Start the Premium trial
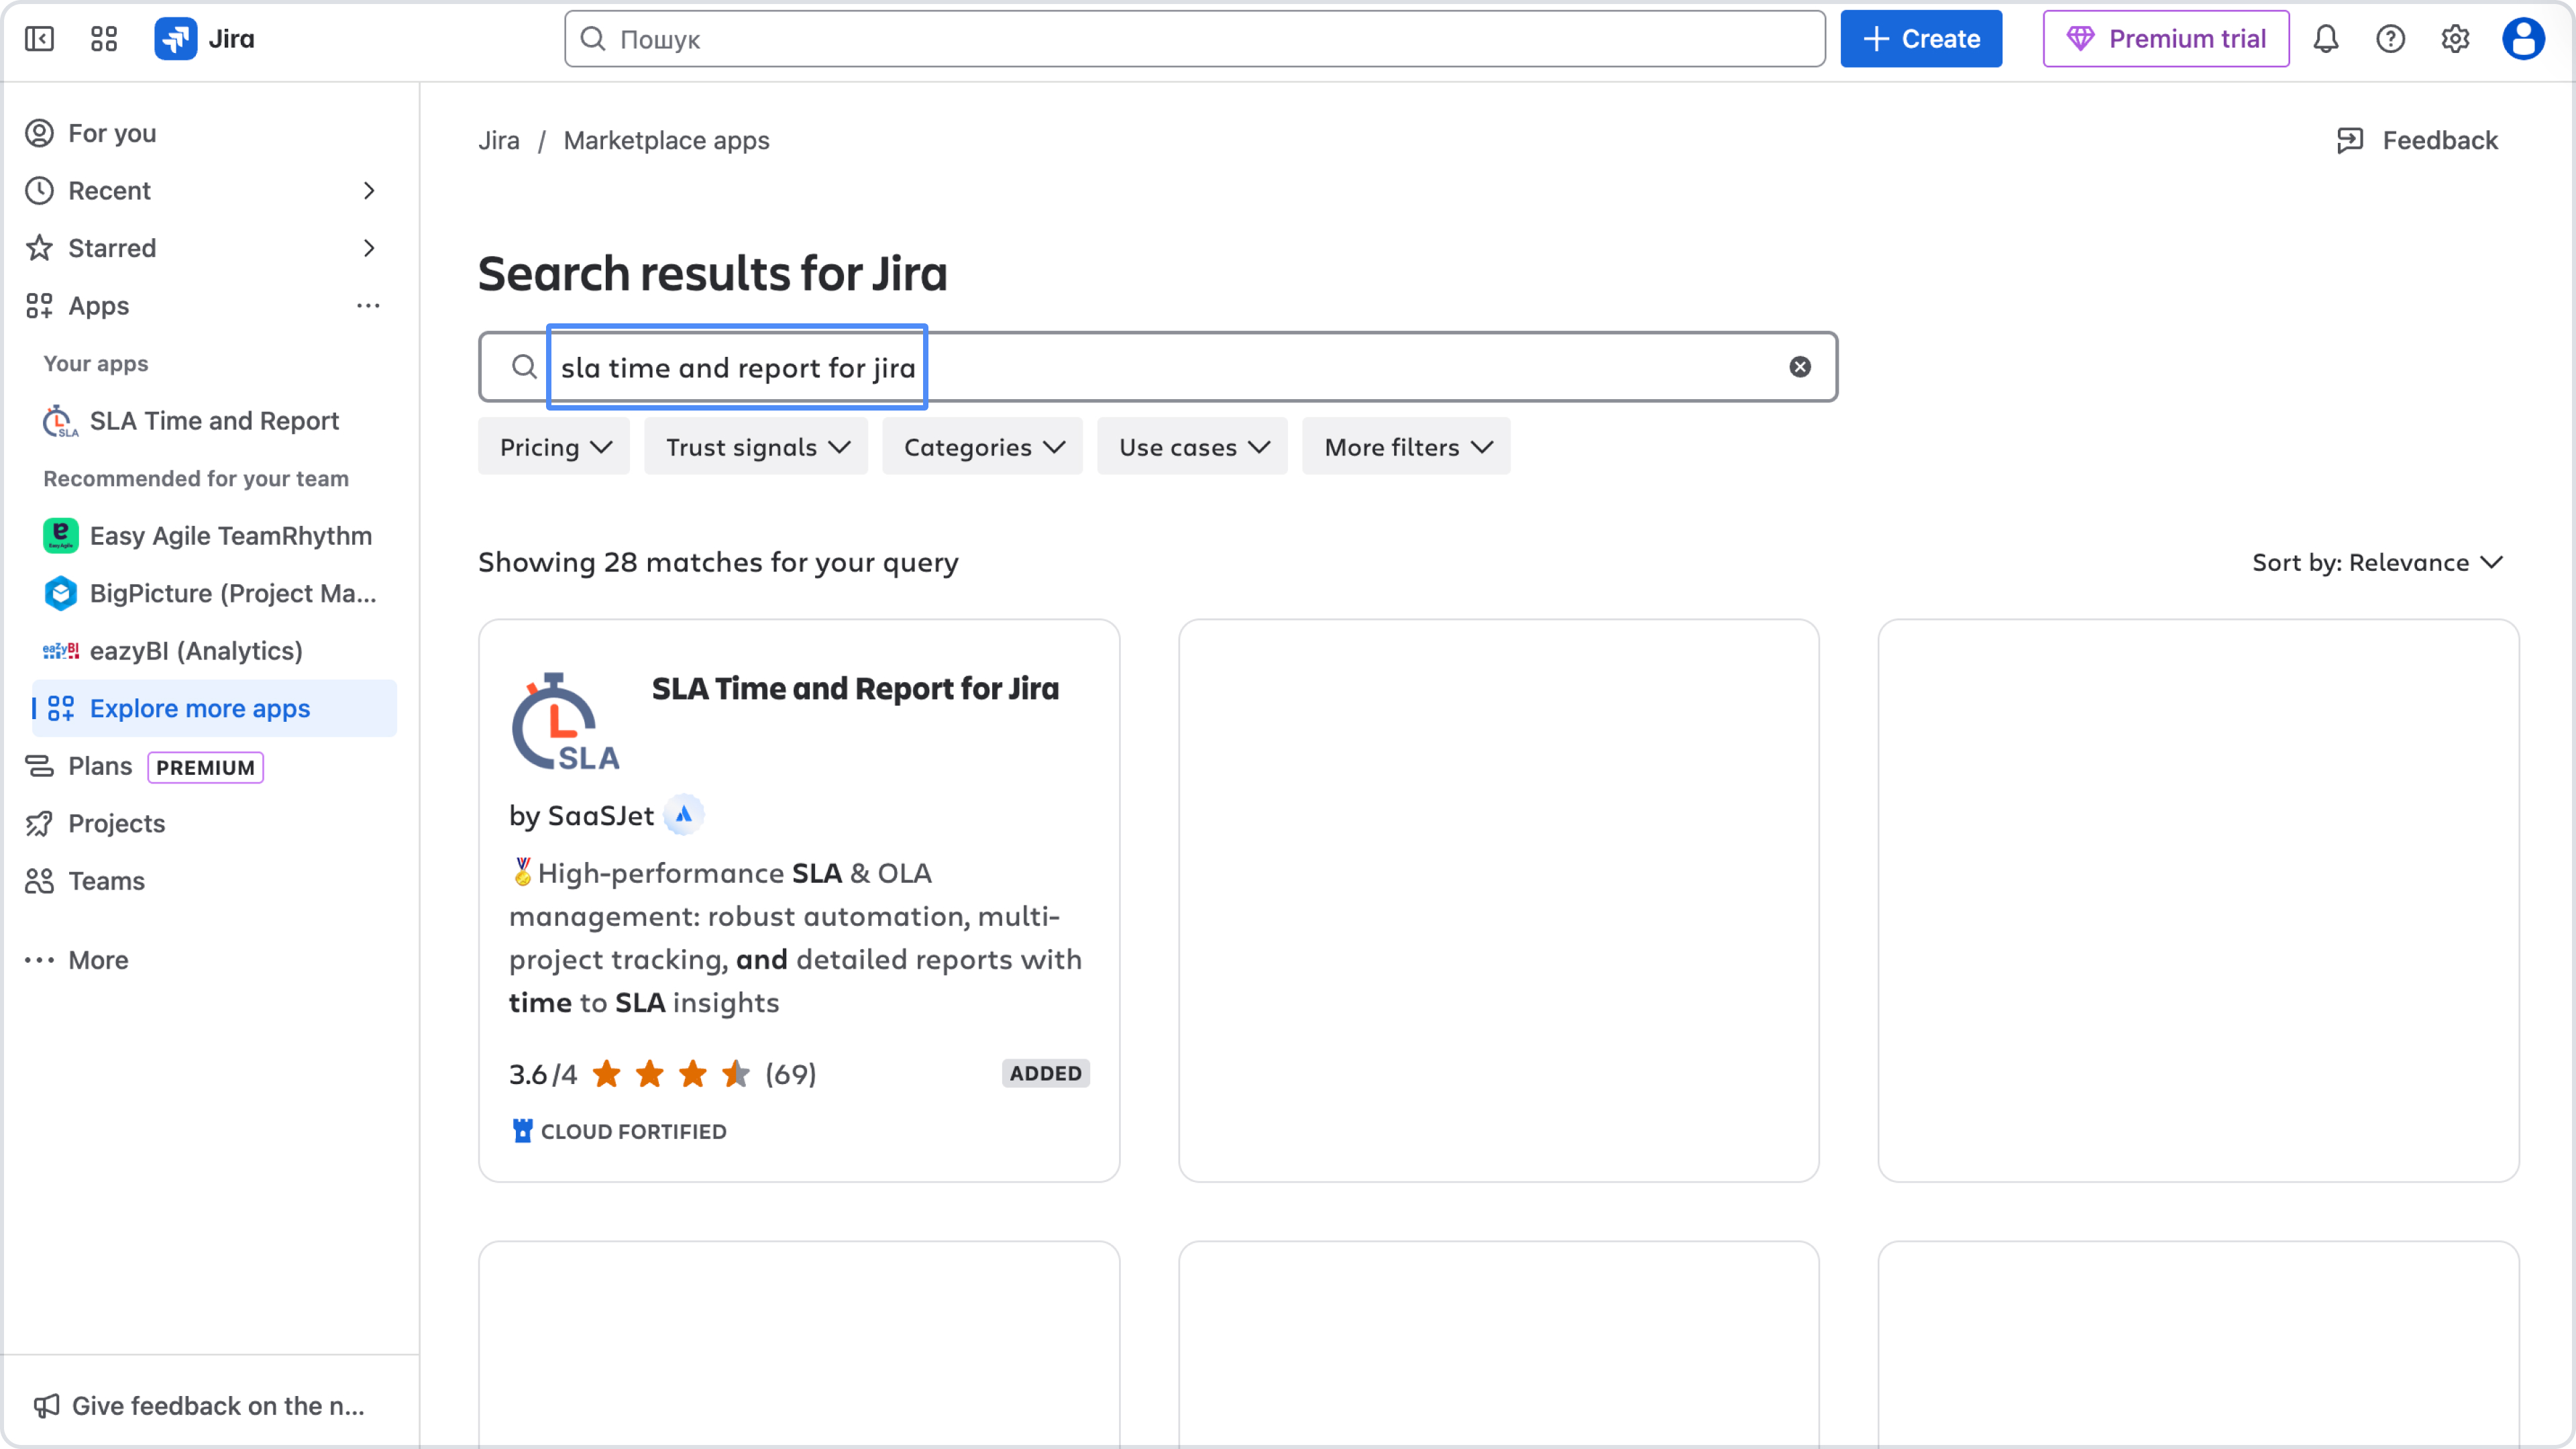This screenshot has width=2576, height=1449. [x=2166, y=39]
